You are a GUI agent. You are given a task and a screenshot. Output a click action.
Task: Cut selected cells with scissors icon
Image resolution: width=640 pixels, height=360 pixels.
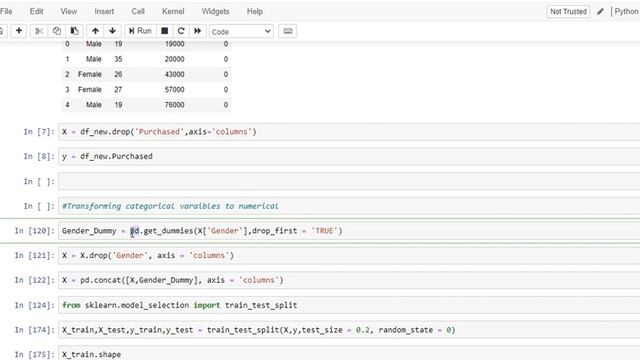point(39,31)
